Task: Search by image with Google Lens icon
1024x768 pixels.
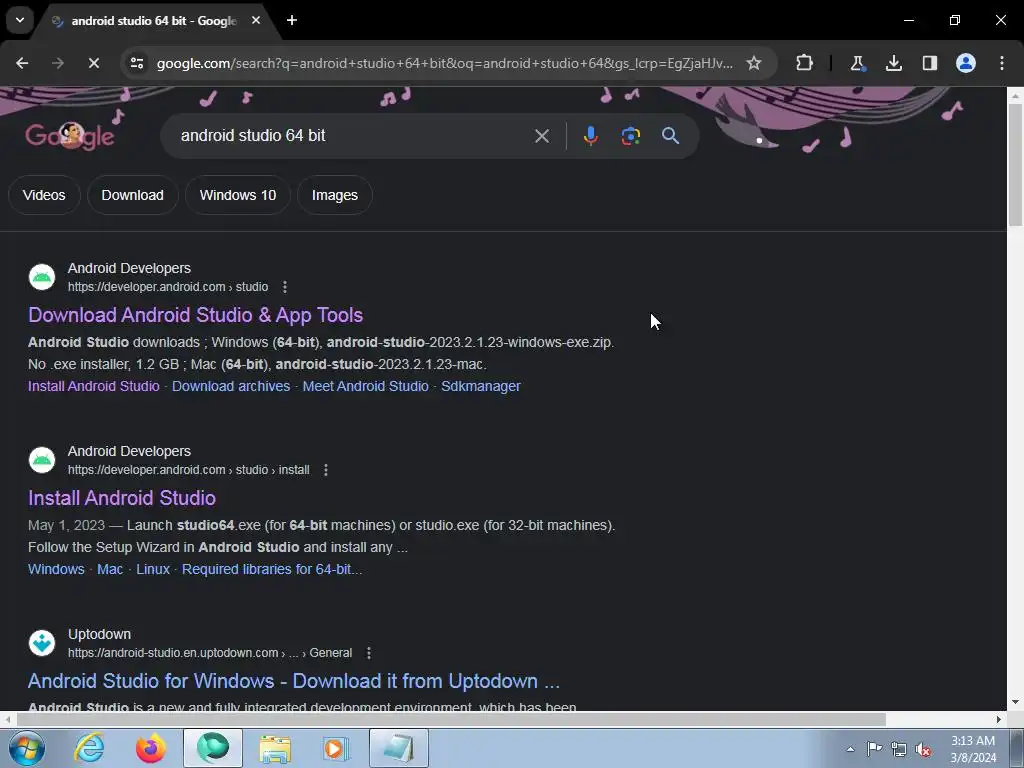Action: coord(630,136)
